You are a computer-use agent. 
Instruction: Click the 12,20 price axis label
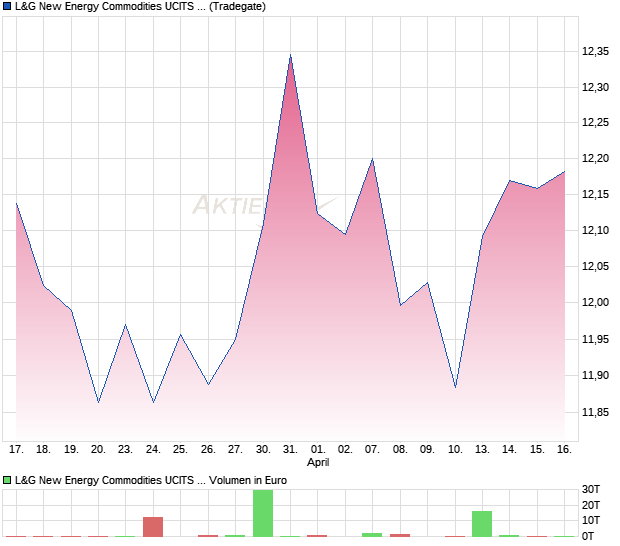[x=595, y=158]
